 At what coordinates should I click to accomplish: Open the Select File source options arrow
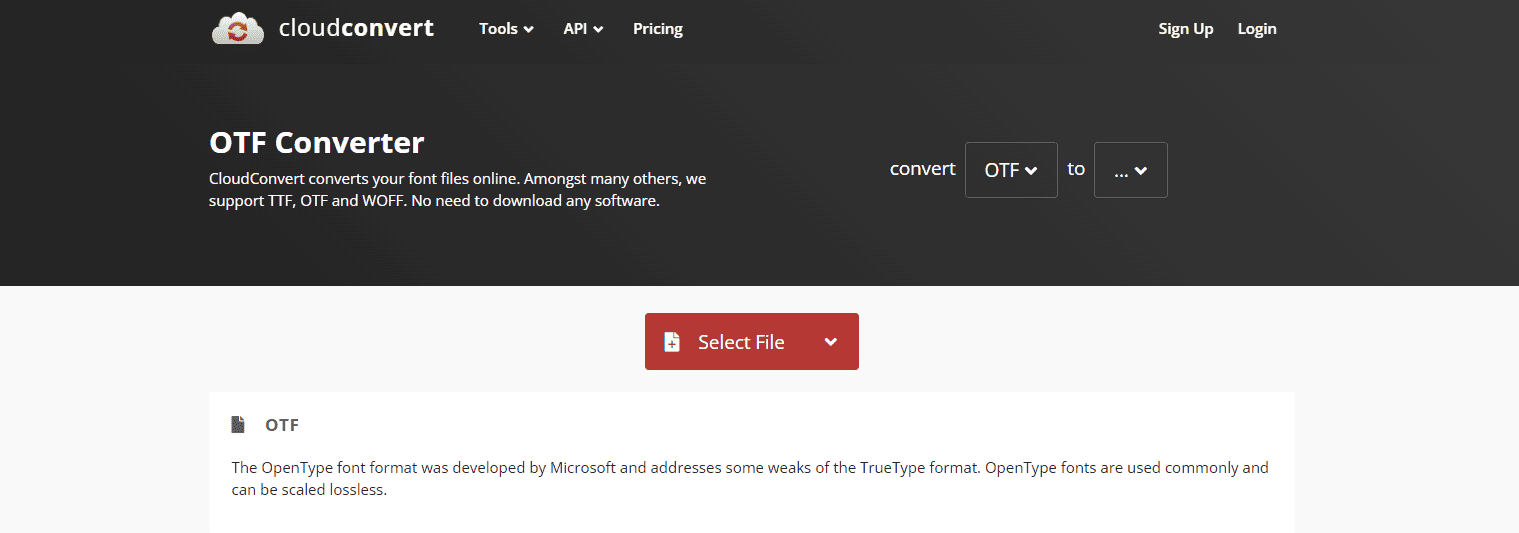(x=830, y=342)
